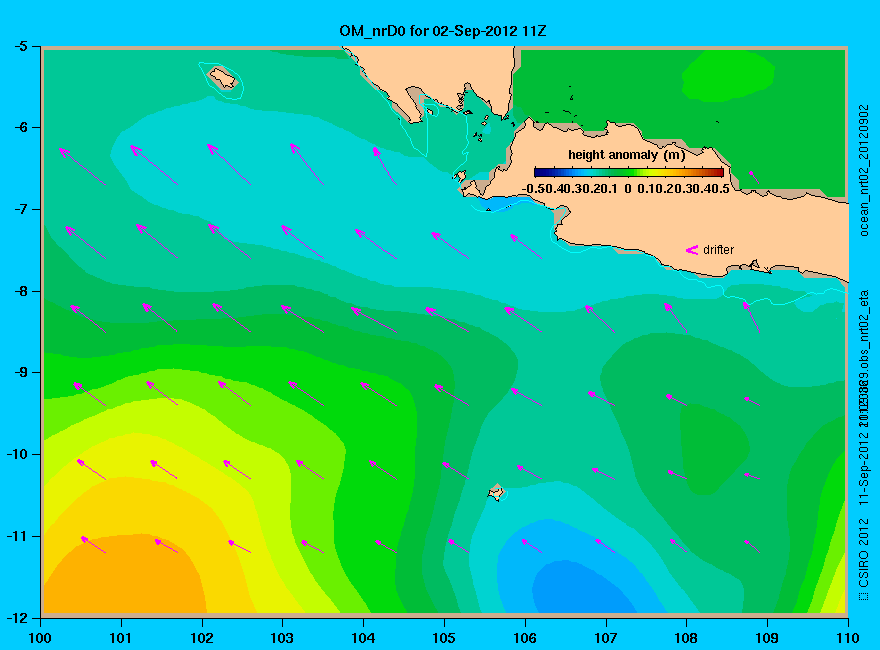The height and width of the screenshot is (650, 880).
Task: Click the y-axis label "-7"
Action: 20,209
